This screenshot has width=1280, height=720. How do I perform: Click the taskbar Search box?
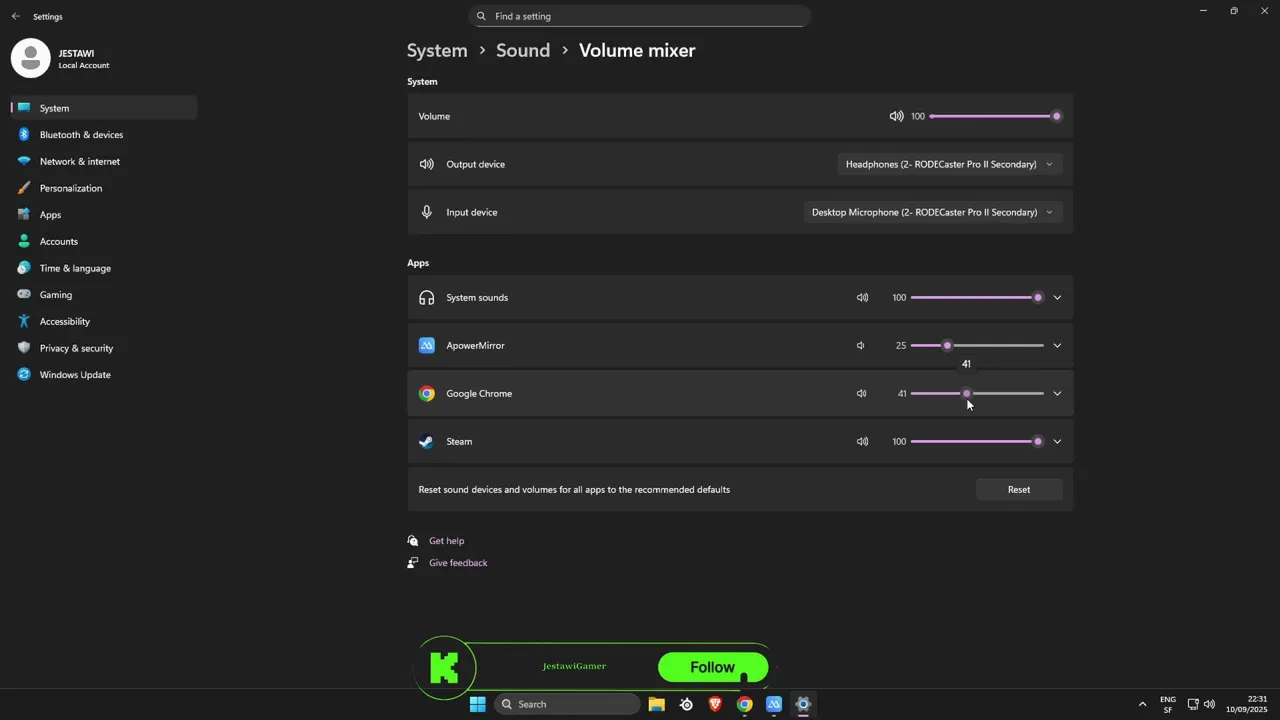(568, 704)
